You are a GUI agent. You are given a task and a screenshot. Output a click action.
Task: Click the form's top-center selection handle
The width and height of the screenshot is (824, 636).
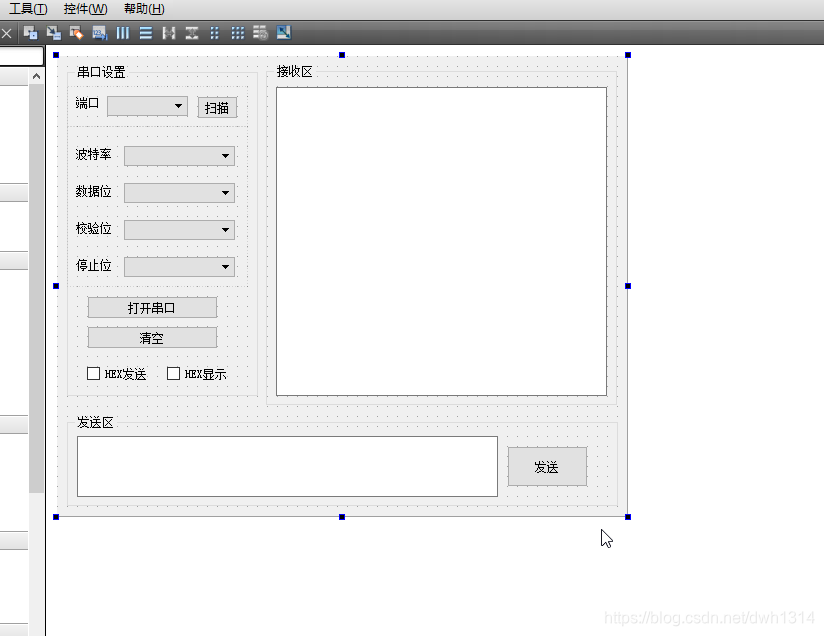342,55
